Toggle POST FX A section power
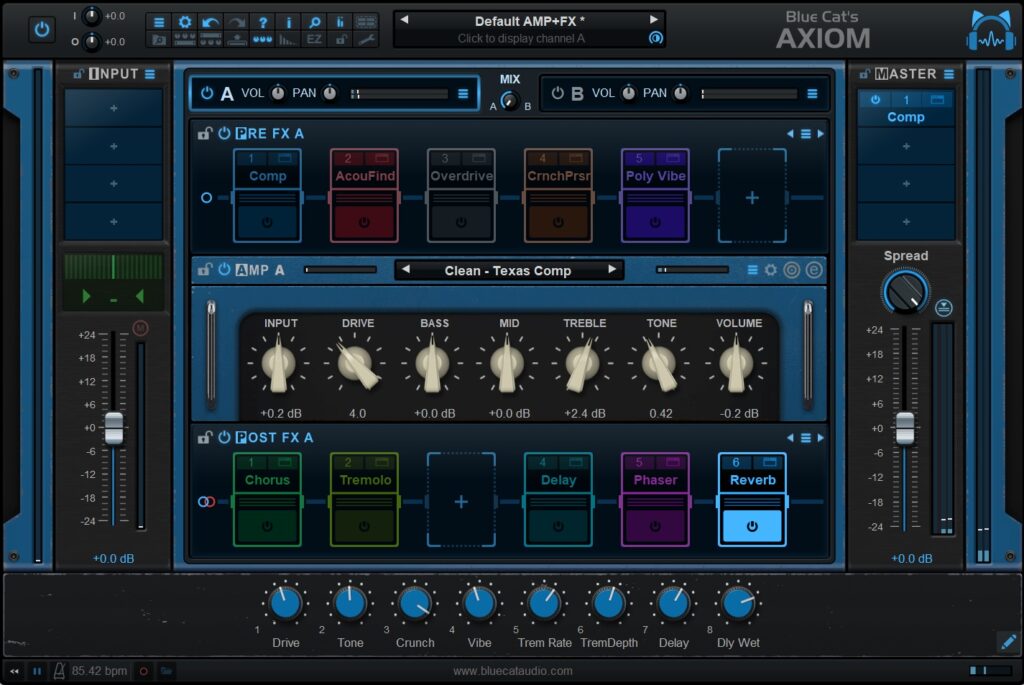The width and height of the screenshot is (1024, 685). pos(224,437)
